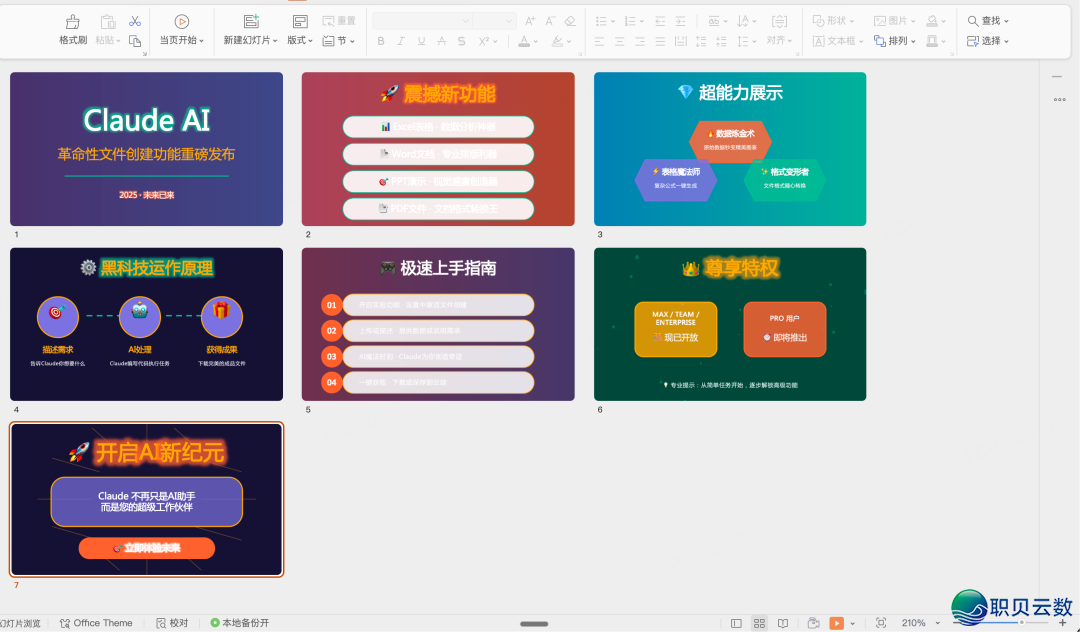
Task: Select slide 5 极速上手指南 thumbnail
Action: tap(438, 324)
